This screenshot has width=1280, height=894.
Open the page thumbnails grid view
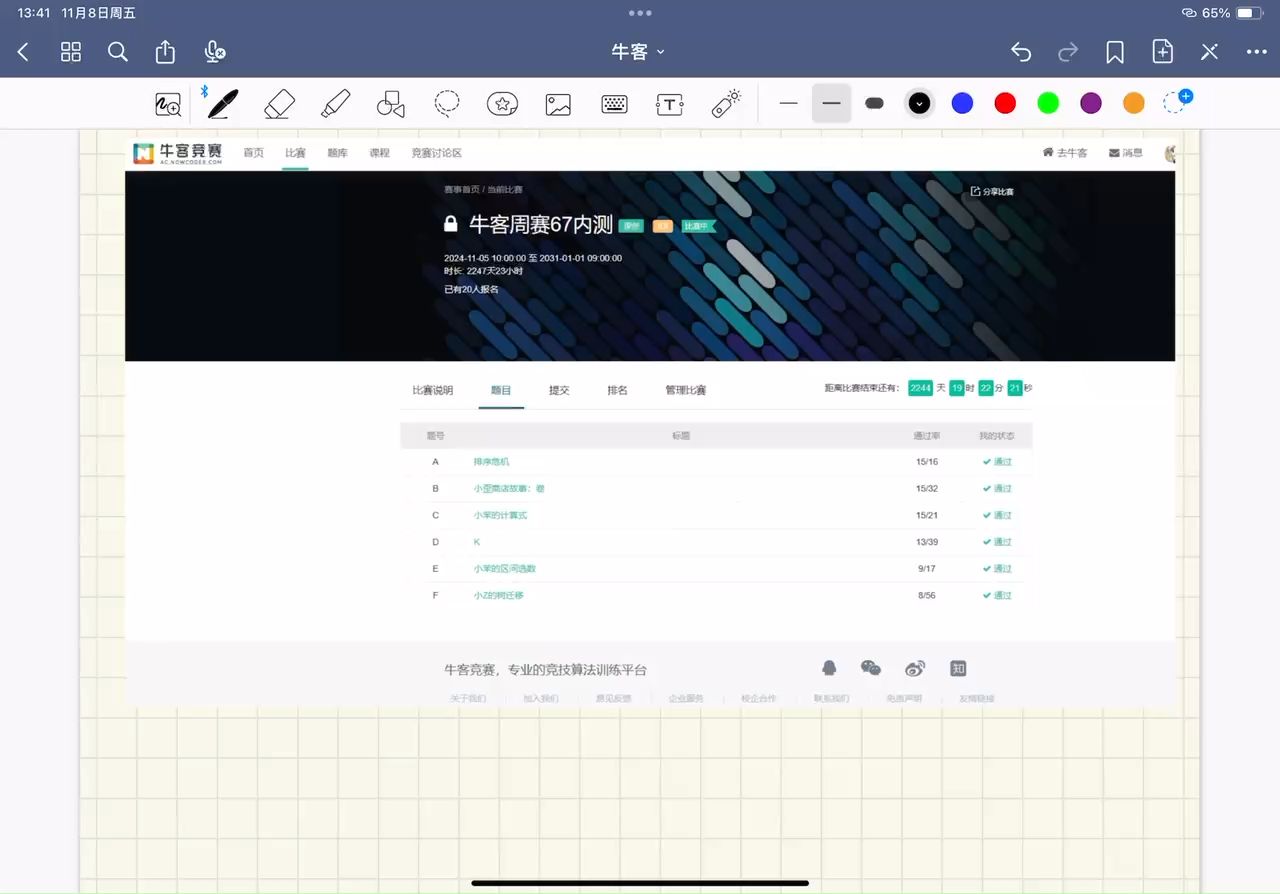(x=71, y=52)
